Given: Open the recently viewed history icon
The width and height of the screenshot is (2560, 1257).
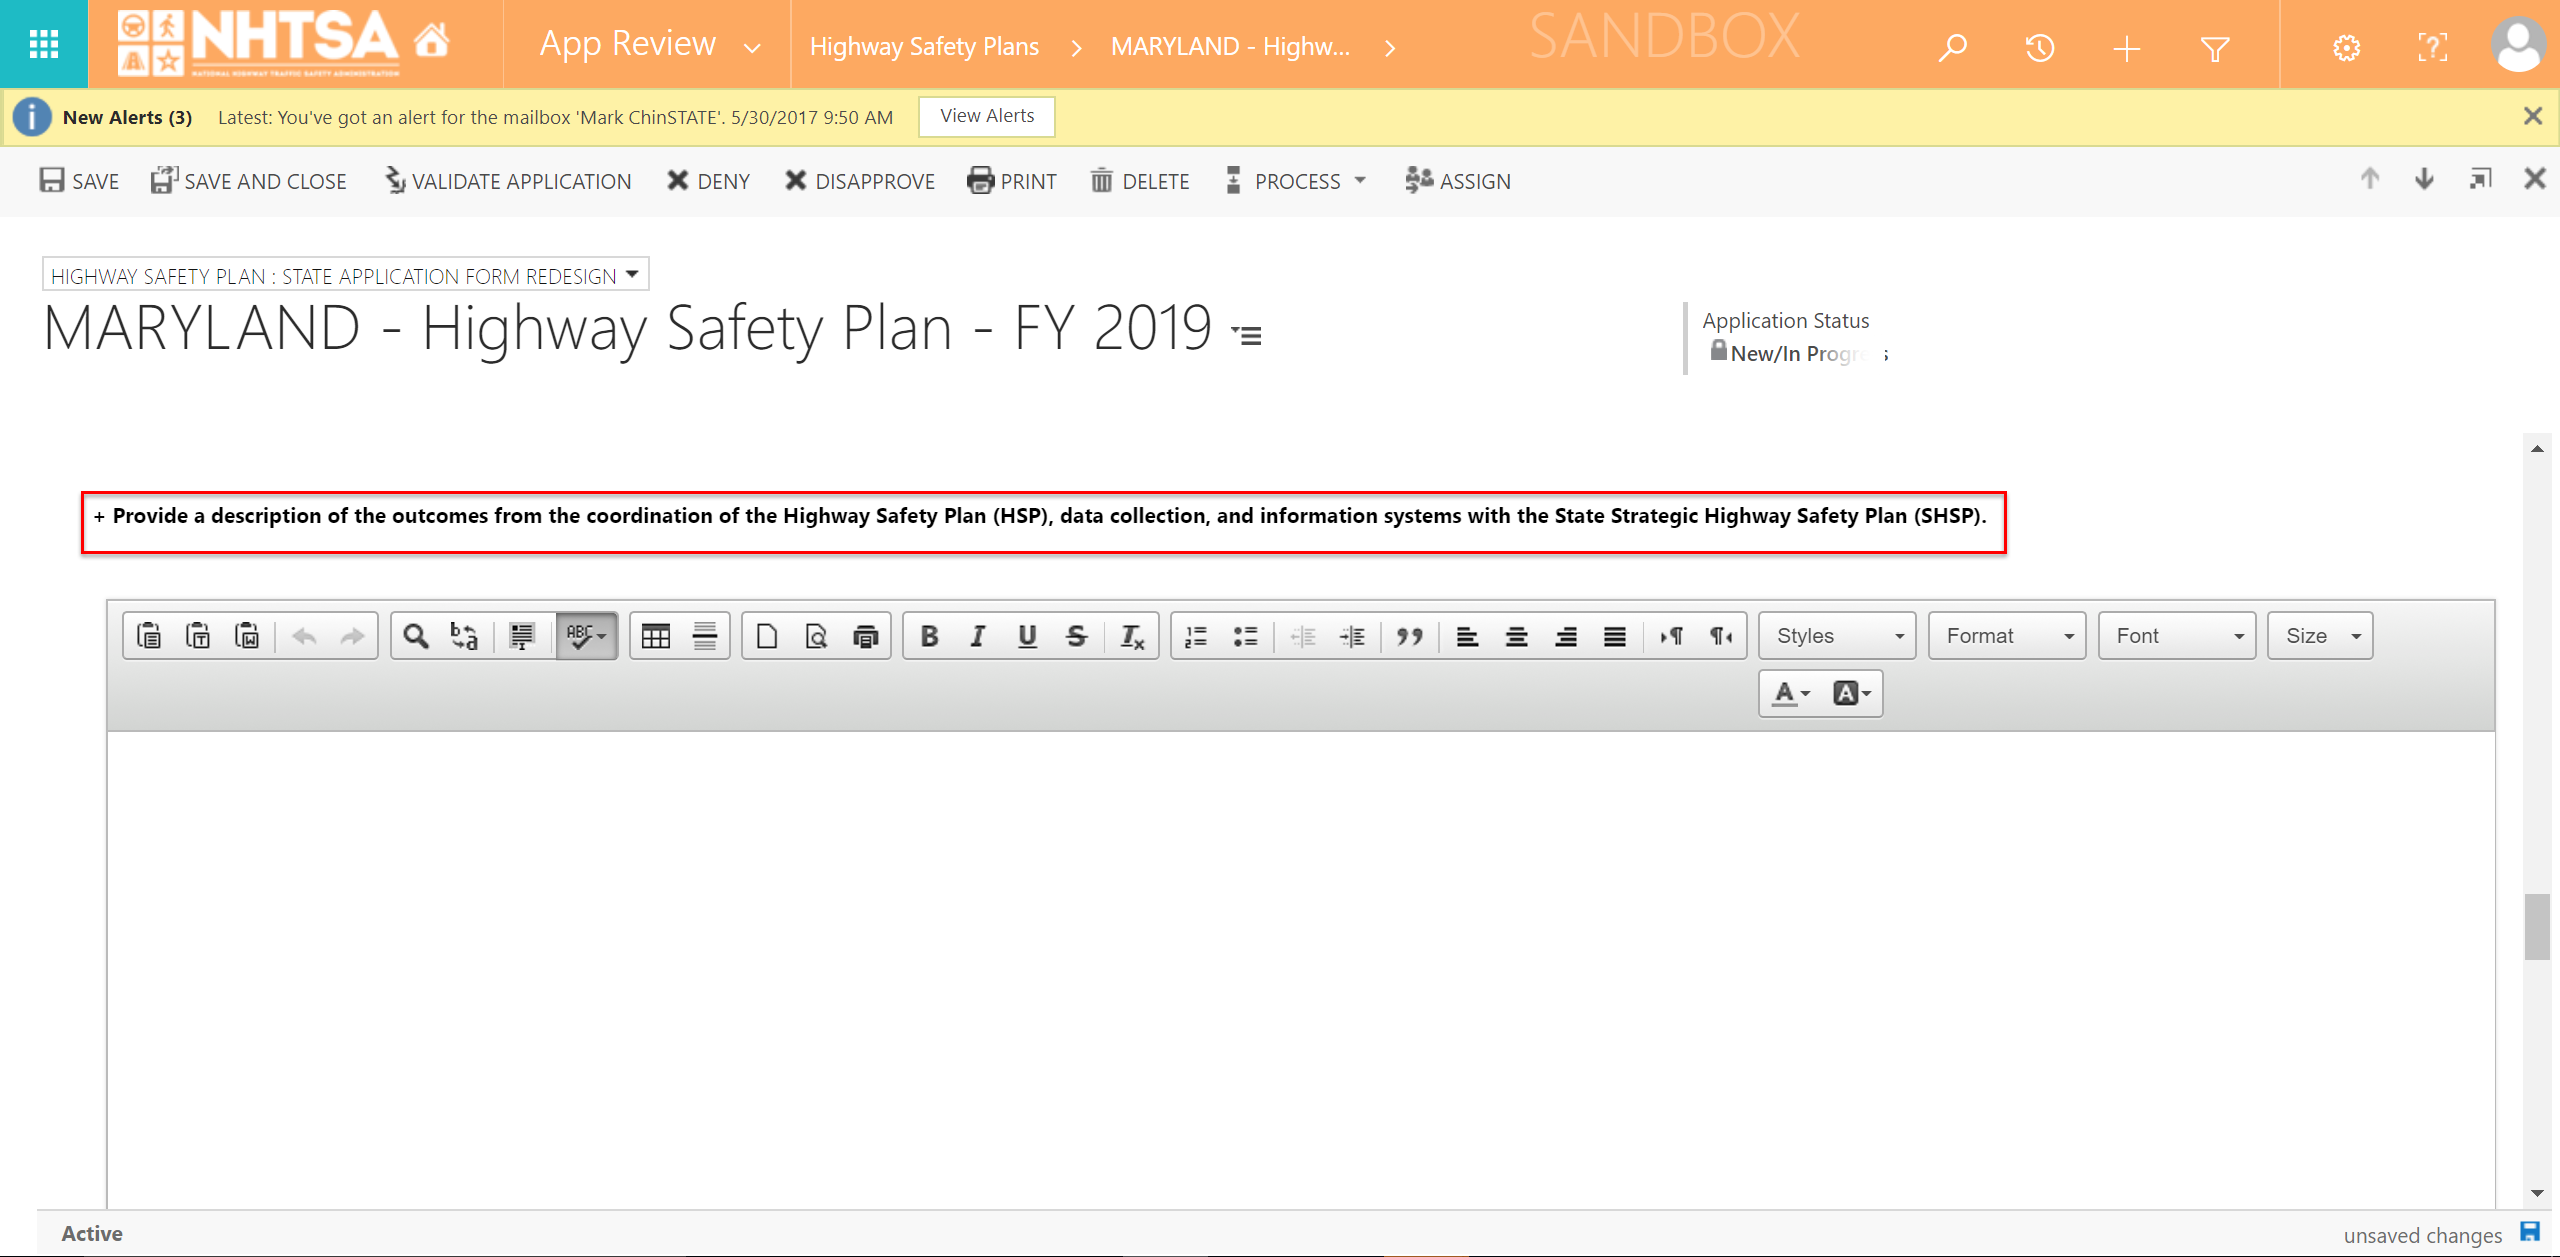Looking at the screenshot, I should coord(2039,47).
